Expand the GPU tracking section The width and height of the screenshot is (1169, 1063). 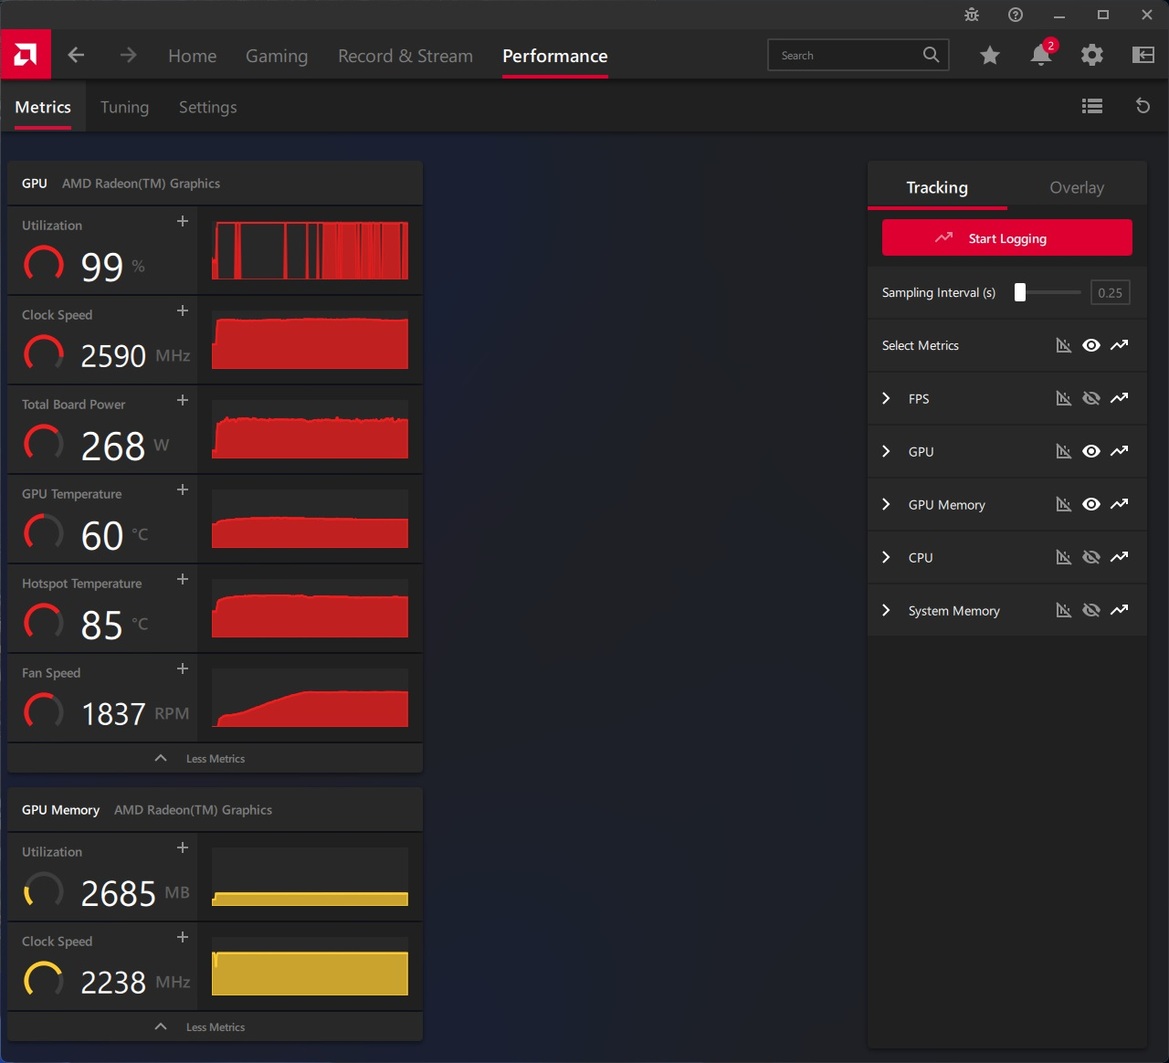[886, 451]
